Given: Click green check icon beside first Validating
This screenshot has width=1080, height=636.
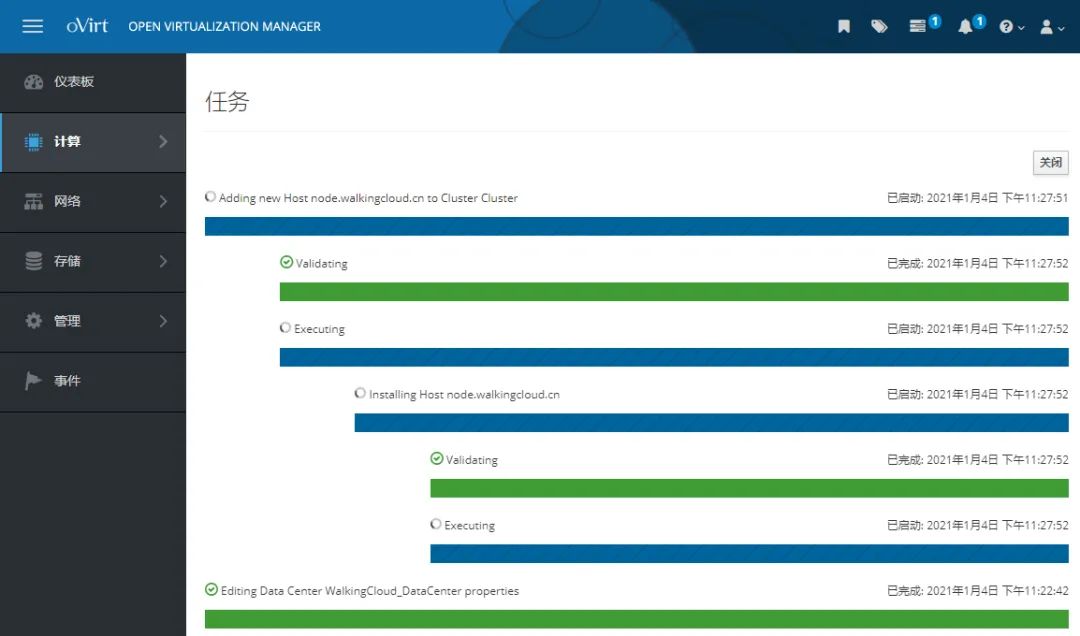Looking at the screenshot, I should pyautogui.click(x=287, y=262).
